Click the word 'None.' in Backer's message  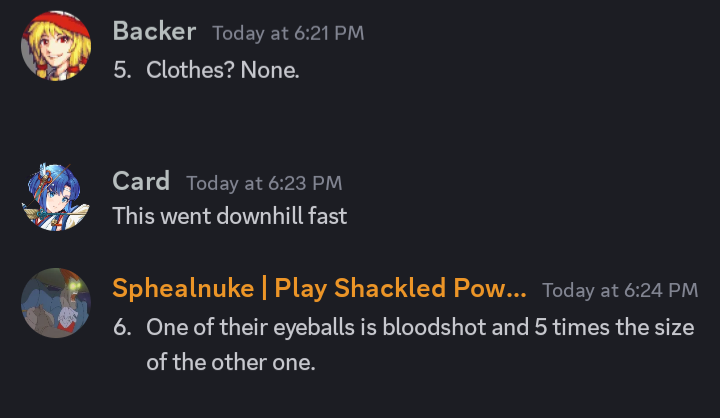[270, 70]
